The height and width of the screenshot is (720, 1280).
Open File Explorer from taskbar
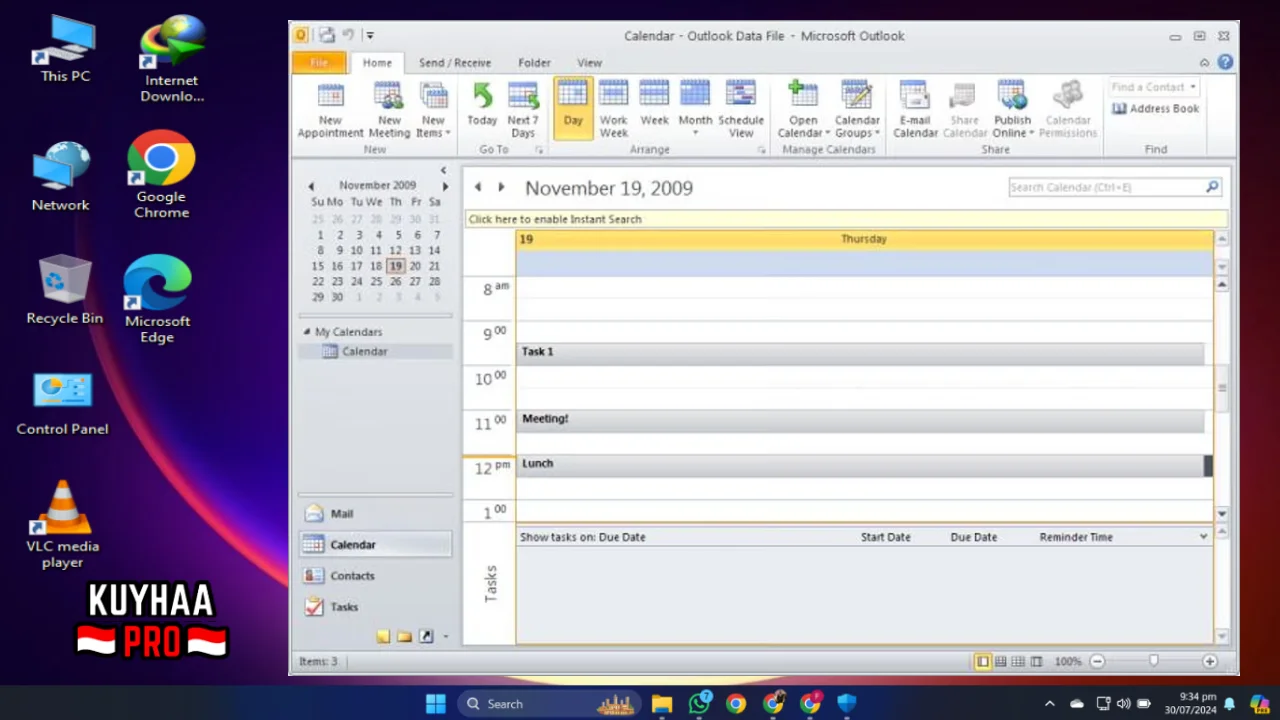[662, 704]
